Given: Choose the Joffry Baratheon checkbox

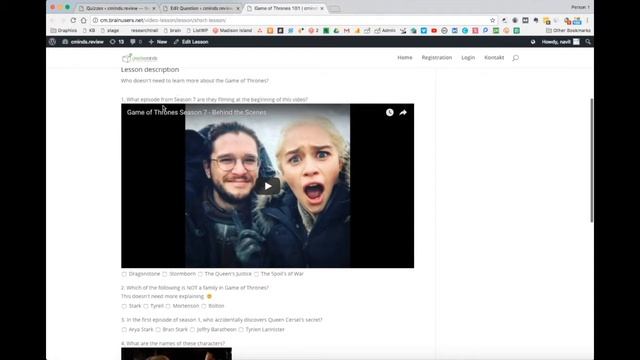Looking at the screenshot, I should 192,330.
